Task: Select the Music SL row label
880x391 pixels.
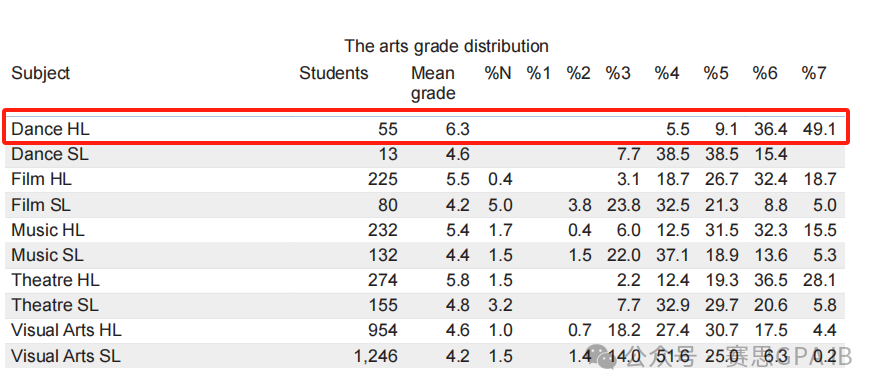Action: click(x=47, y=255)
